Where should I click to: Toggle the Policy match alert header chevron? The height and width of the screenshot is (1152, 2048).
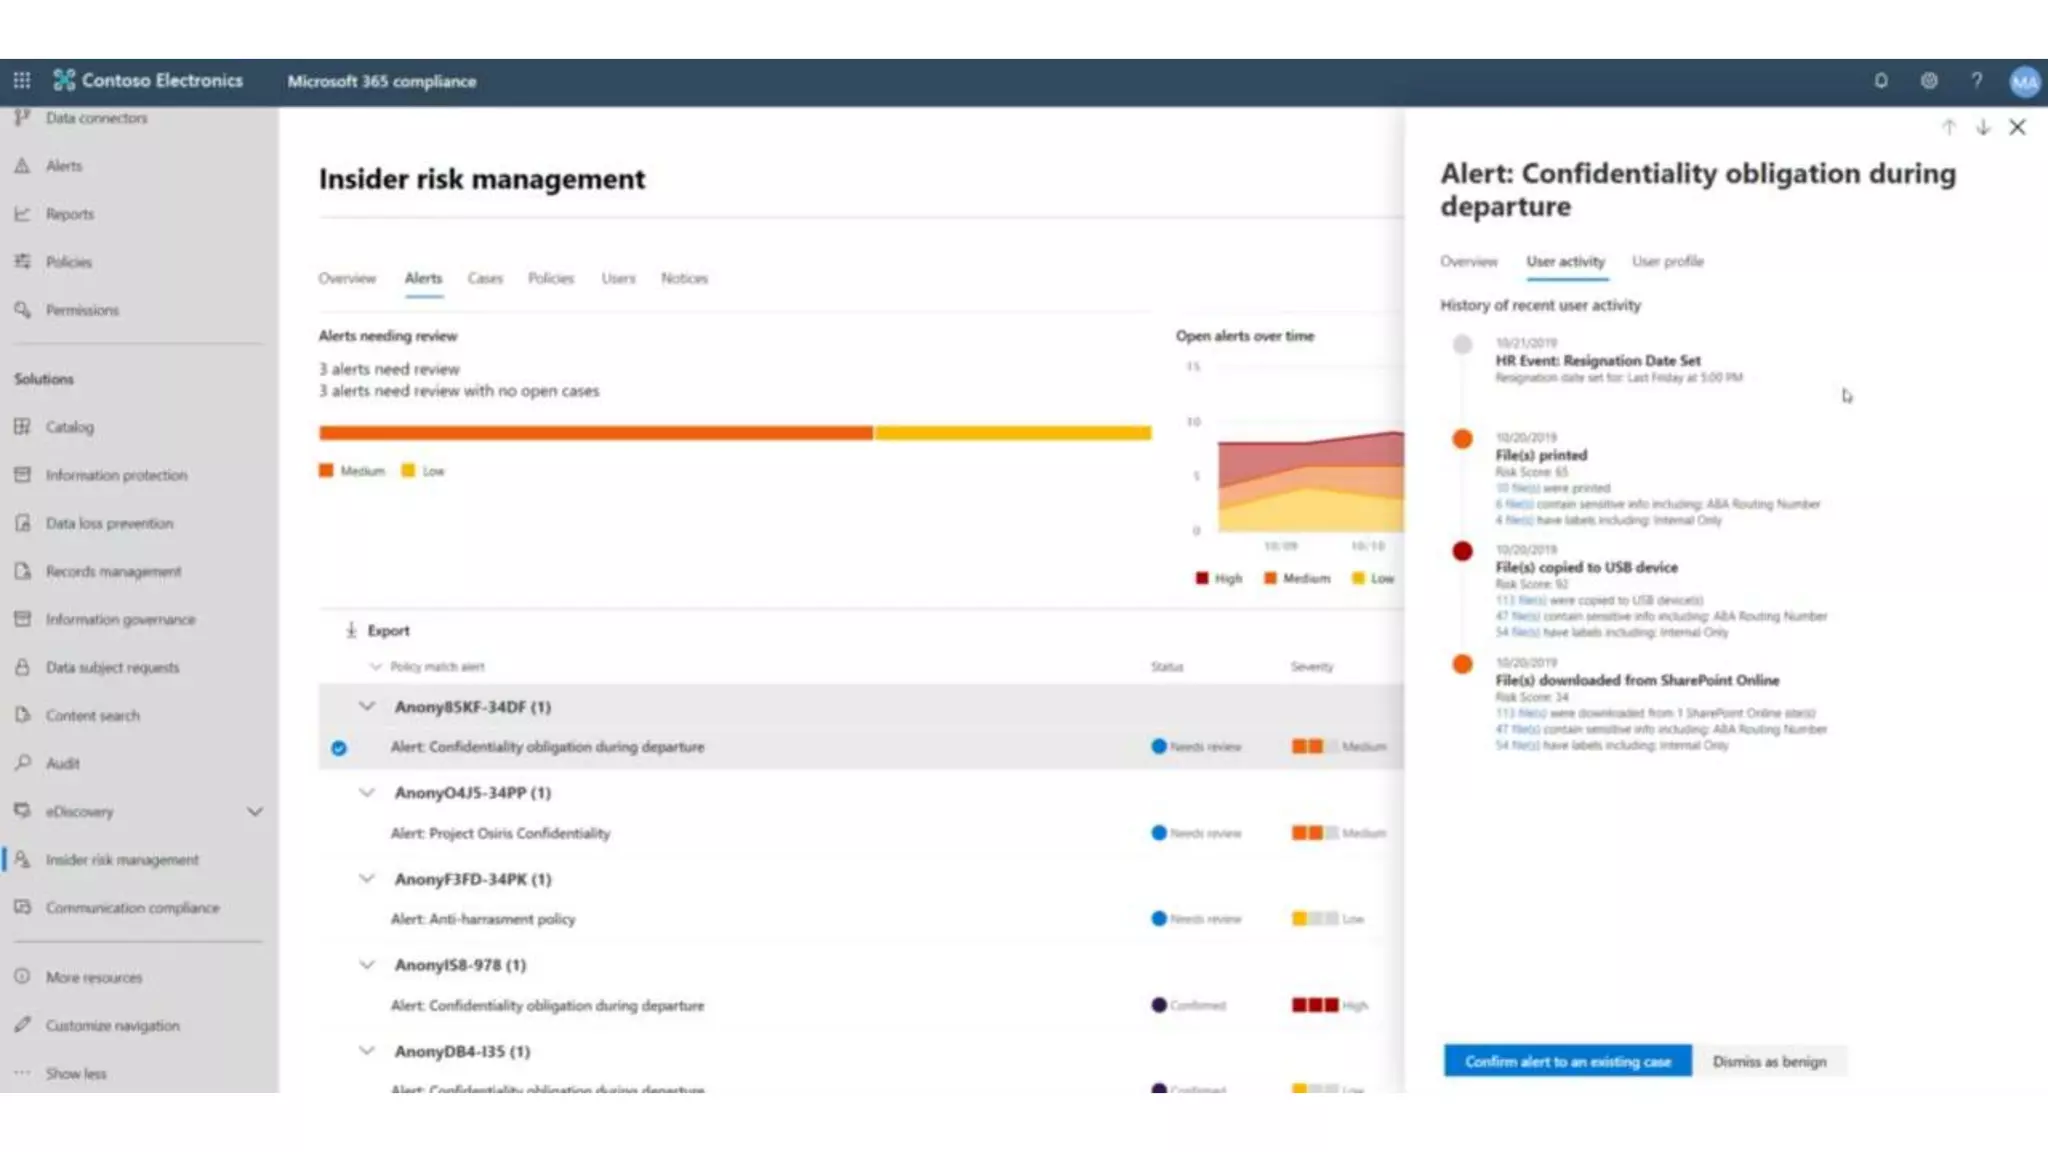(x=376, y=666)
